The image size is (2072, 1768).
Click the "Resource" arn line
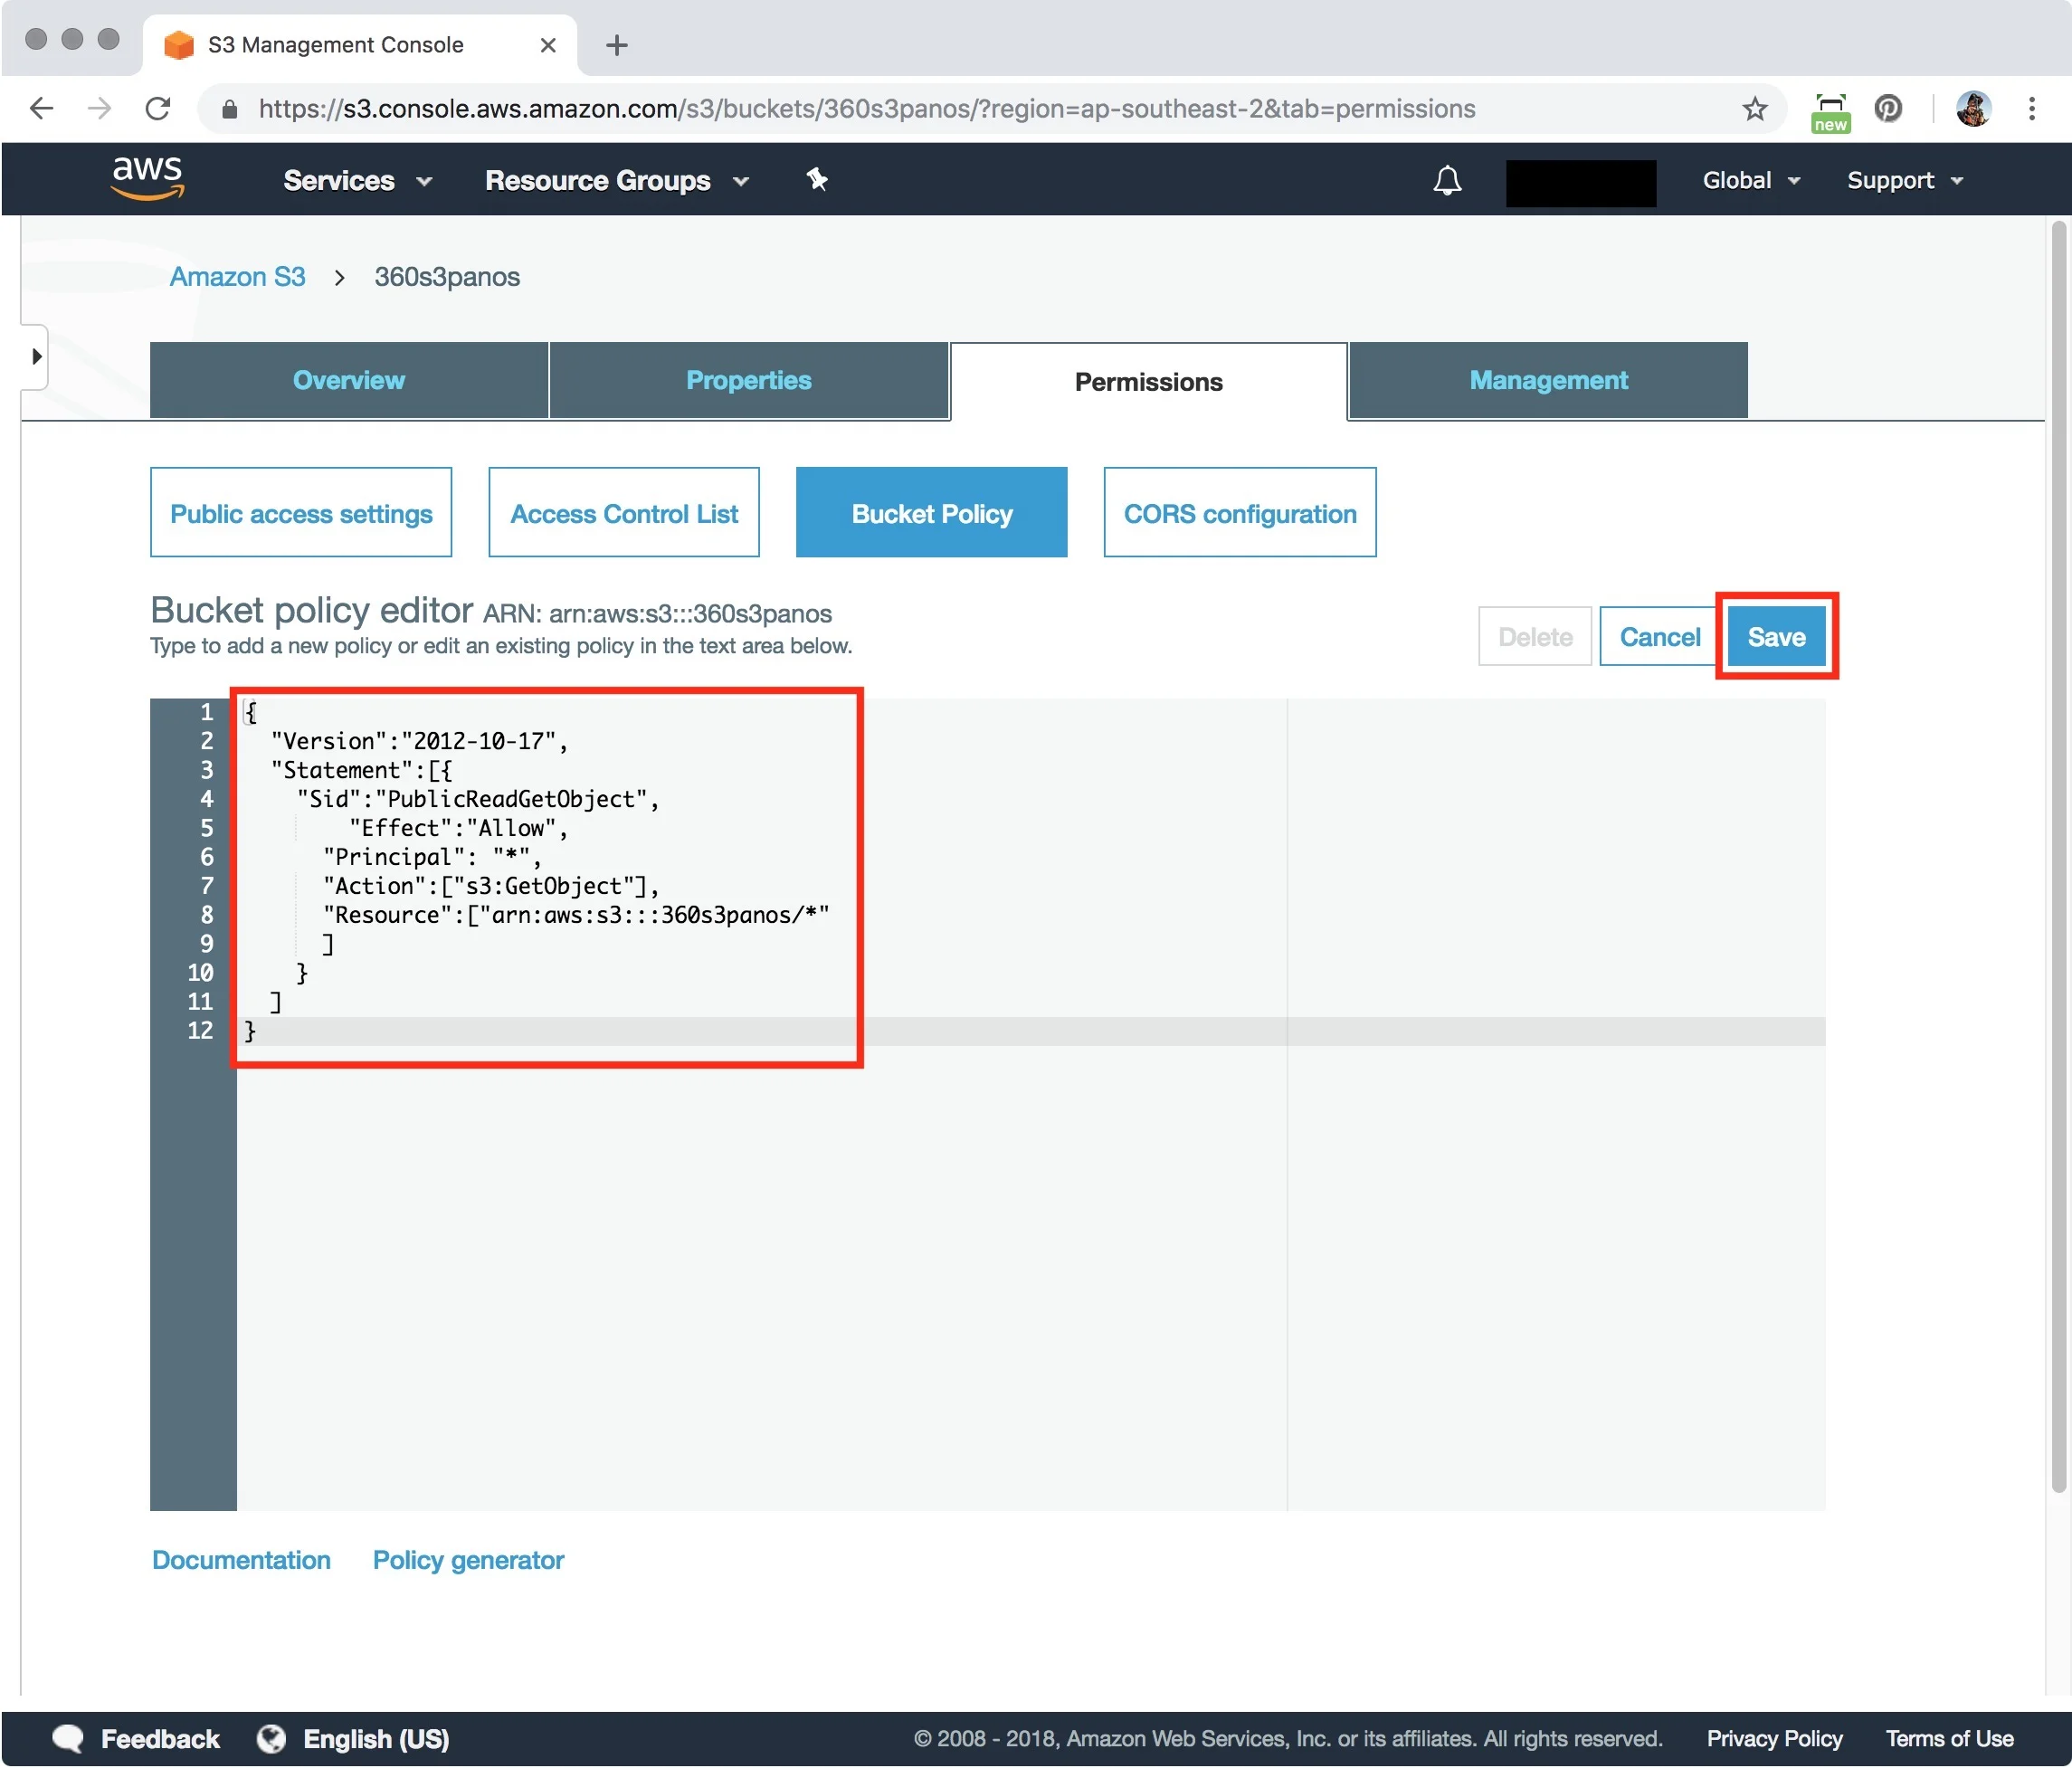576,915
